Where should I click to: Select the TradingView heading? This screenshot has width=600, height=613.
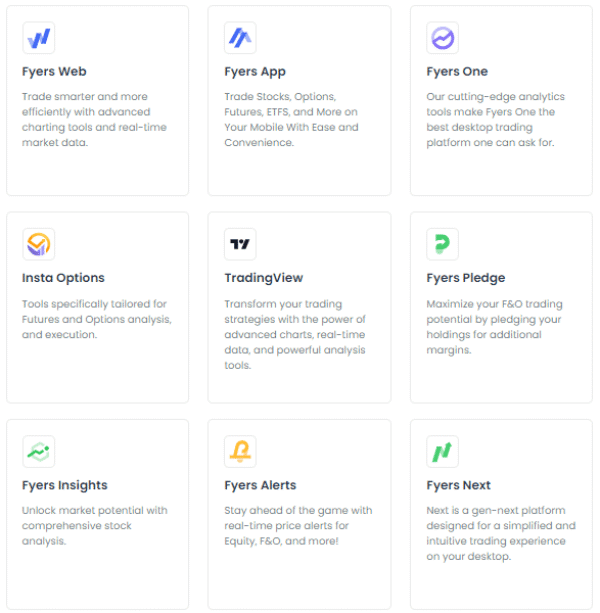click(264, 278)
